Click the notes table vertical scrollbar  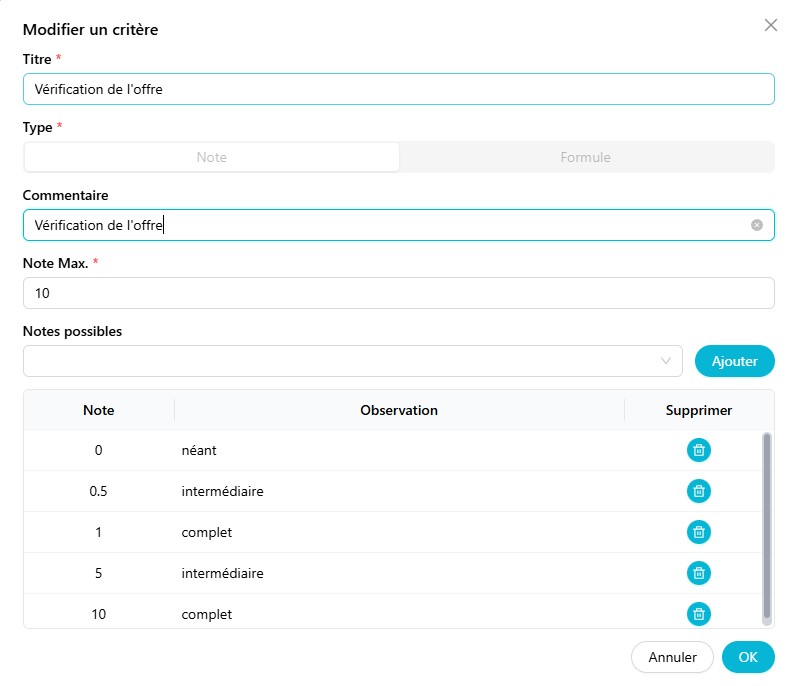tap(767, 525)
